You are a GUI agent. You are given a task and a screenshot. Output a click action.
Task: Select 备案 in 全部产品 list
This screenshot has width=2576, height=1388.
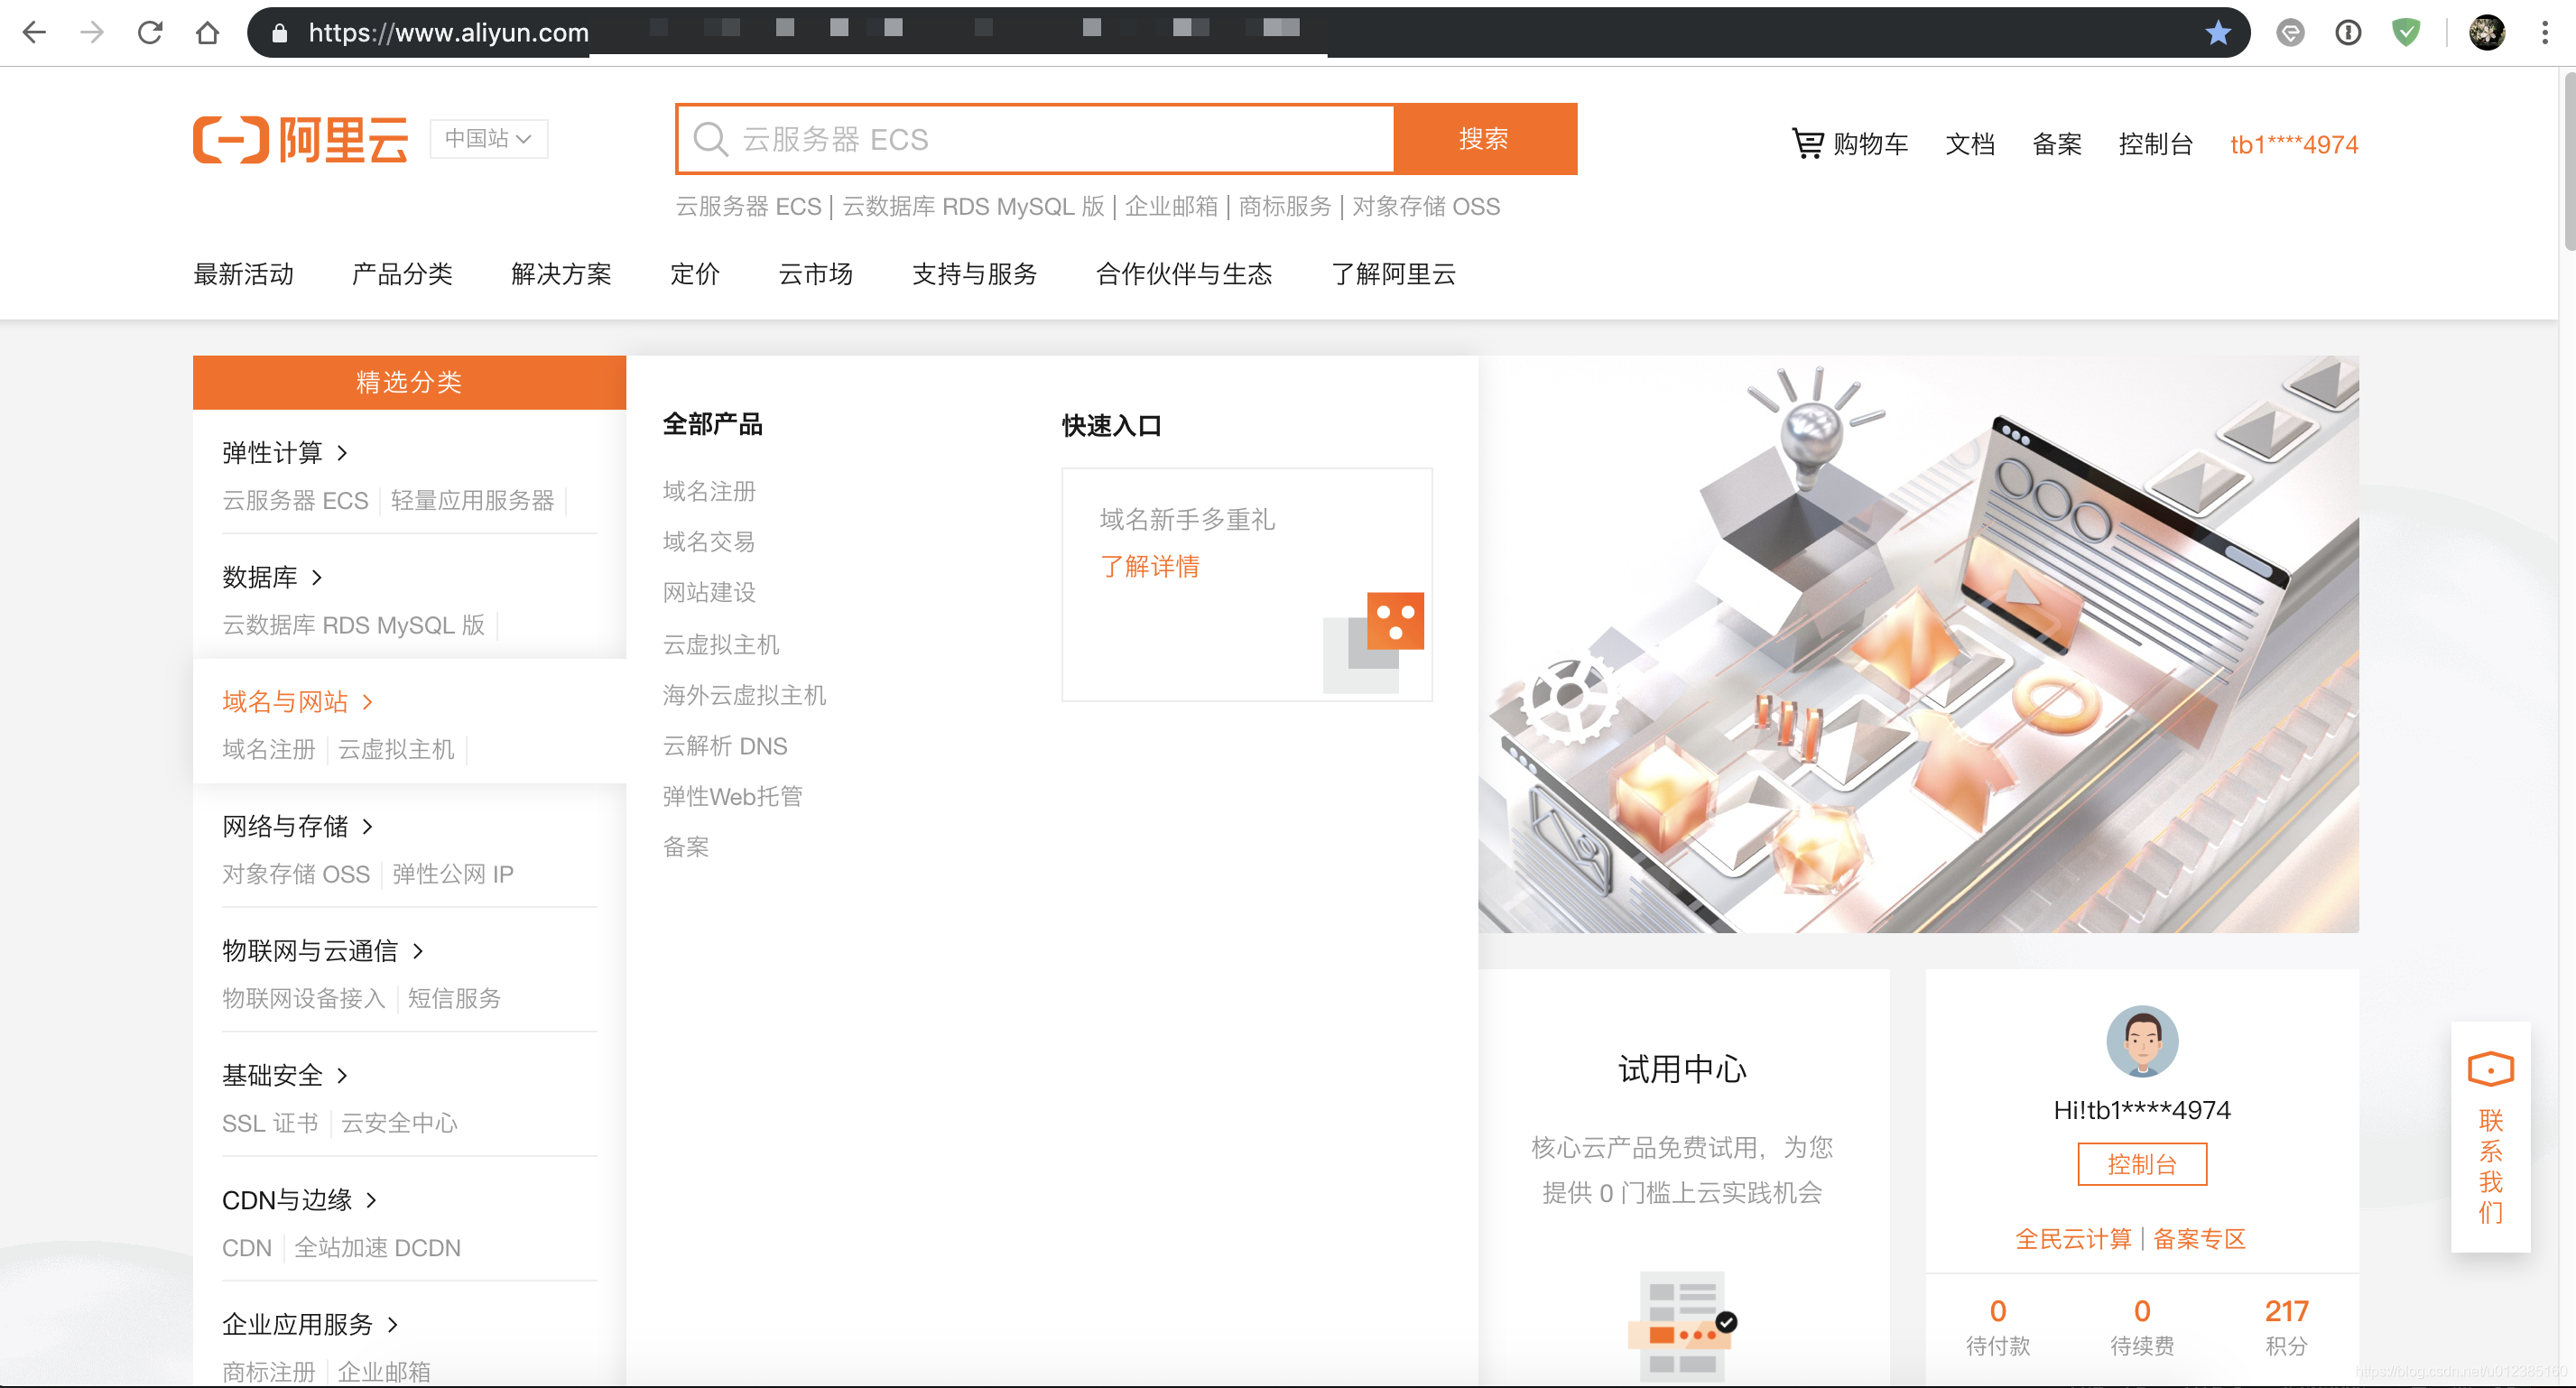686,847
